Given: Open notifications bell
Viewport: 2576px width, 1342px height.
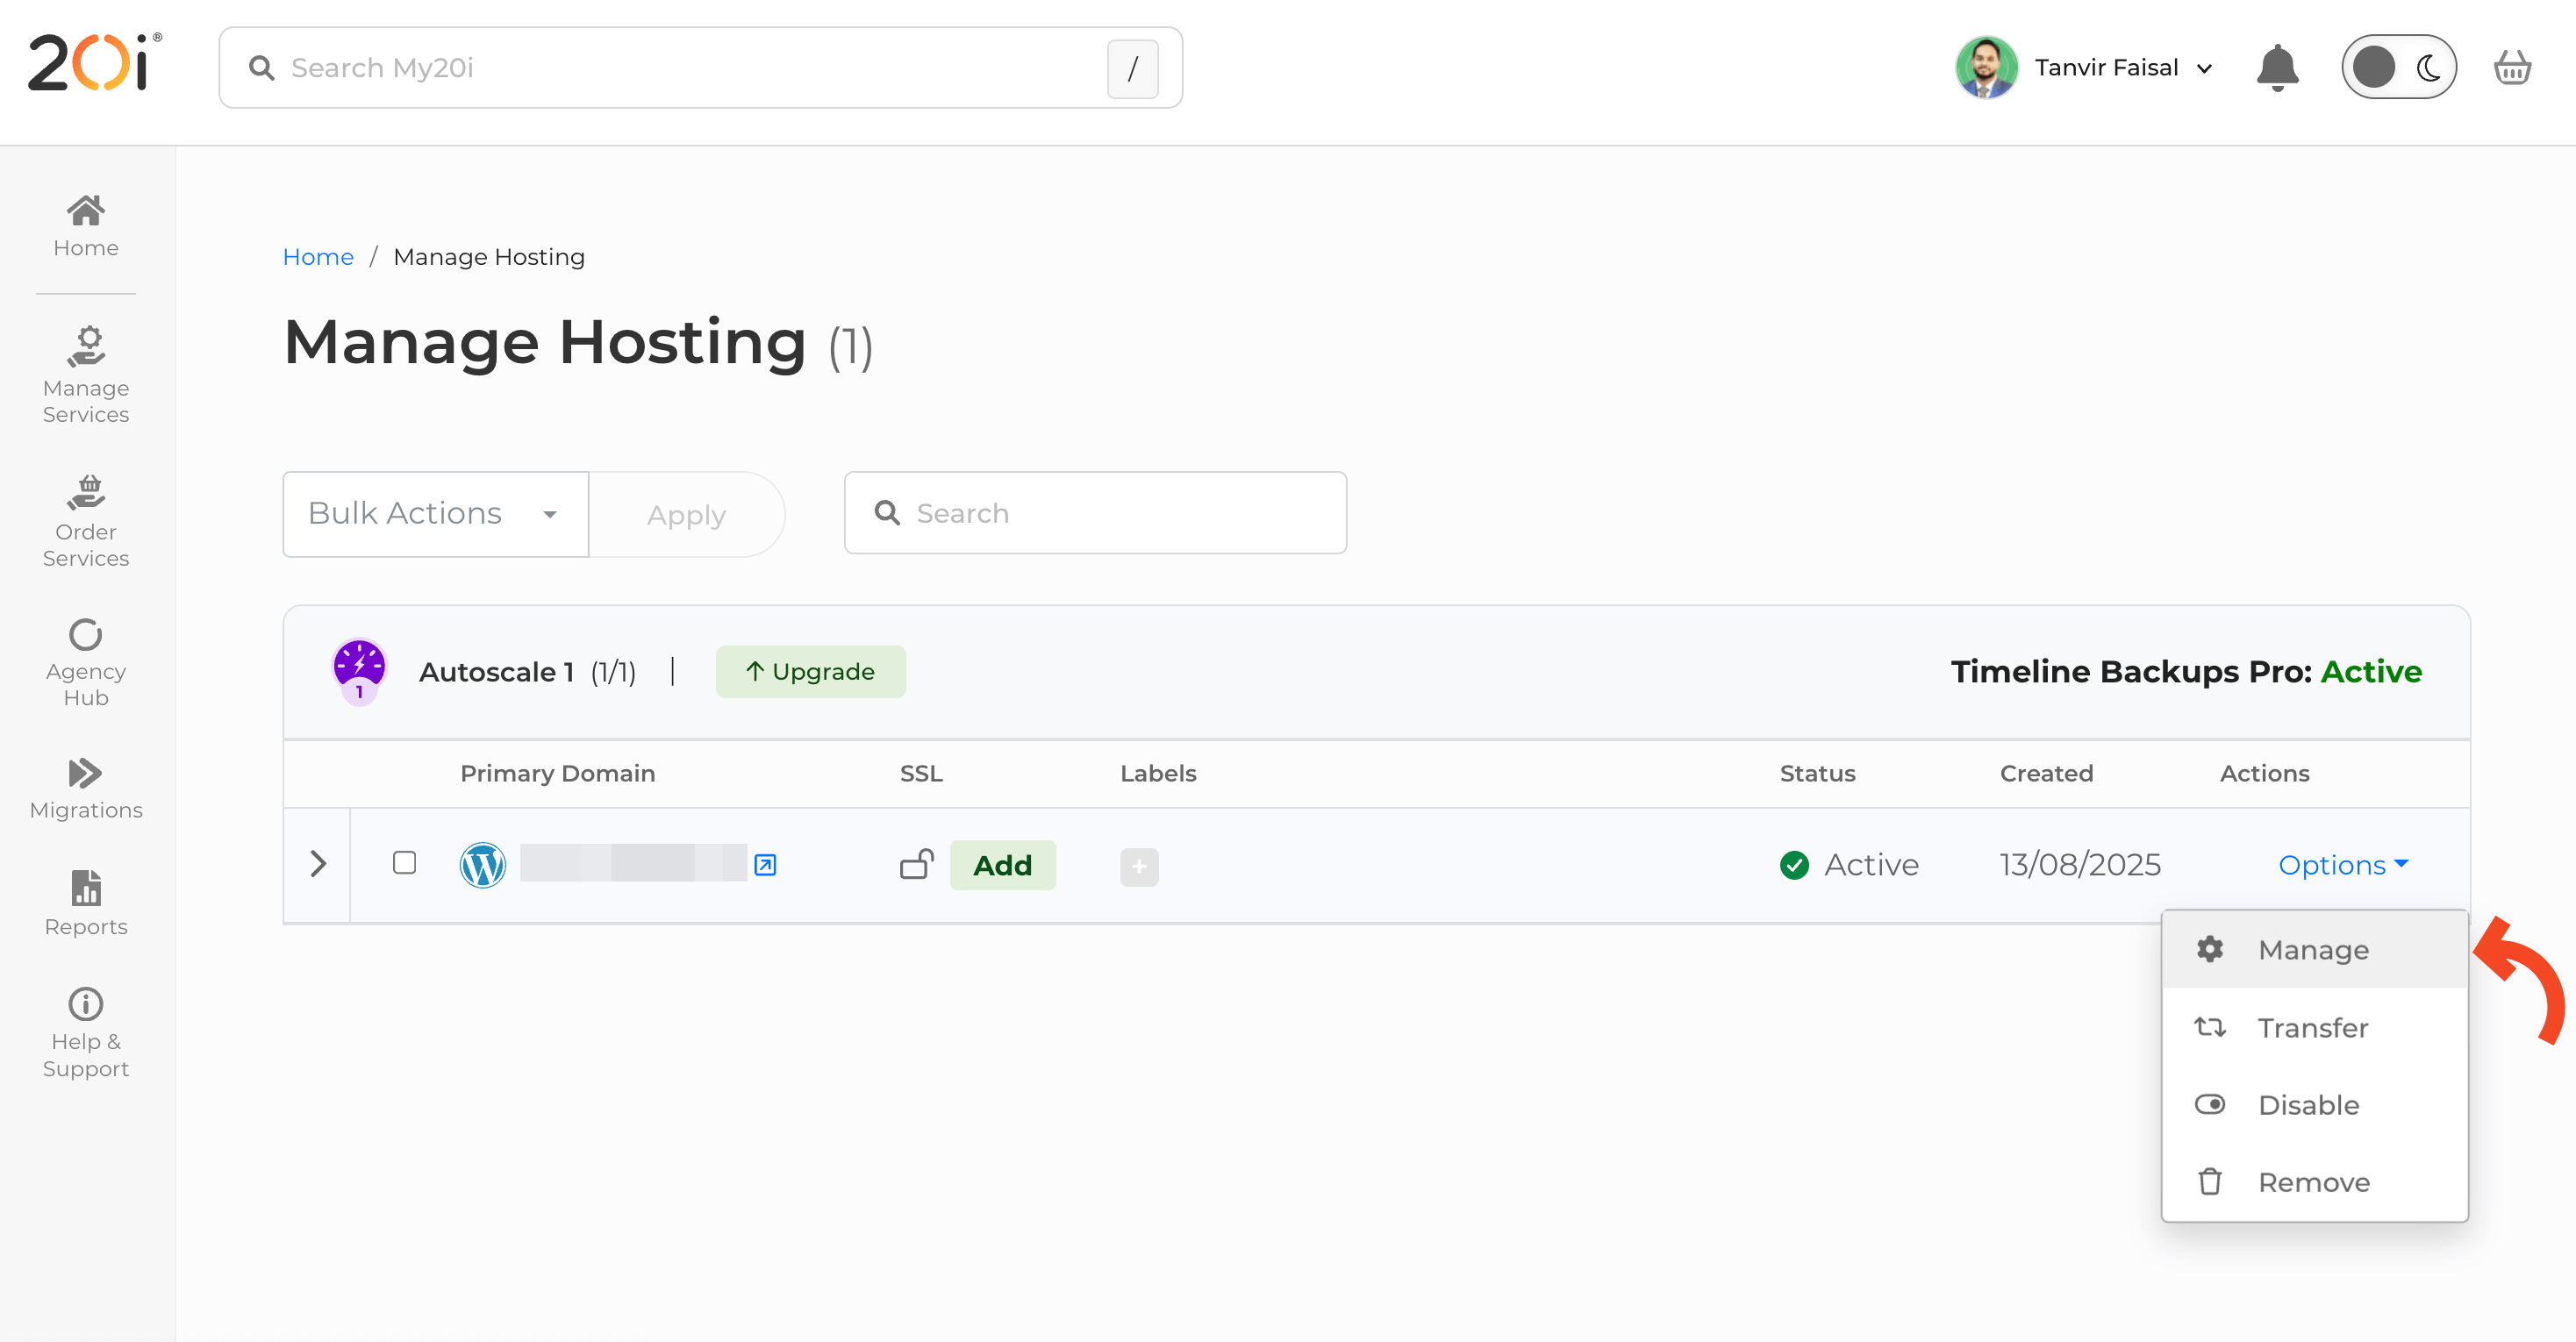Looking at the screenshot, I should coord(2277,67).
